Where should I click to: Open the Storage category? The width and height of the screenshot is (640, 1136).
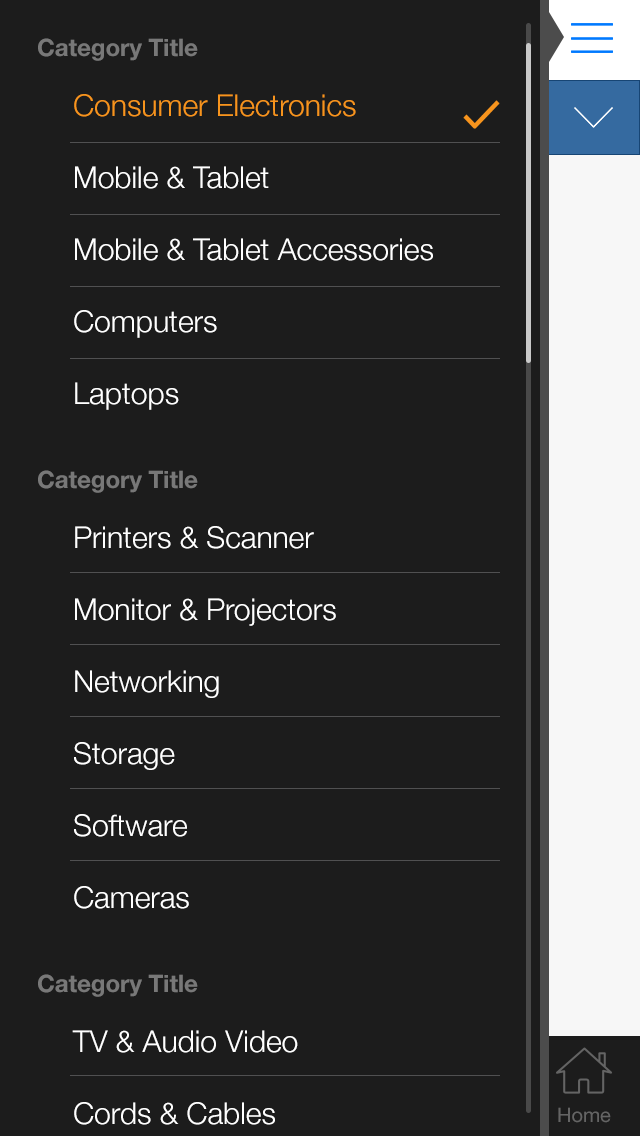pos(124,754)
